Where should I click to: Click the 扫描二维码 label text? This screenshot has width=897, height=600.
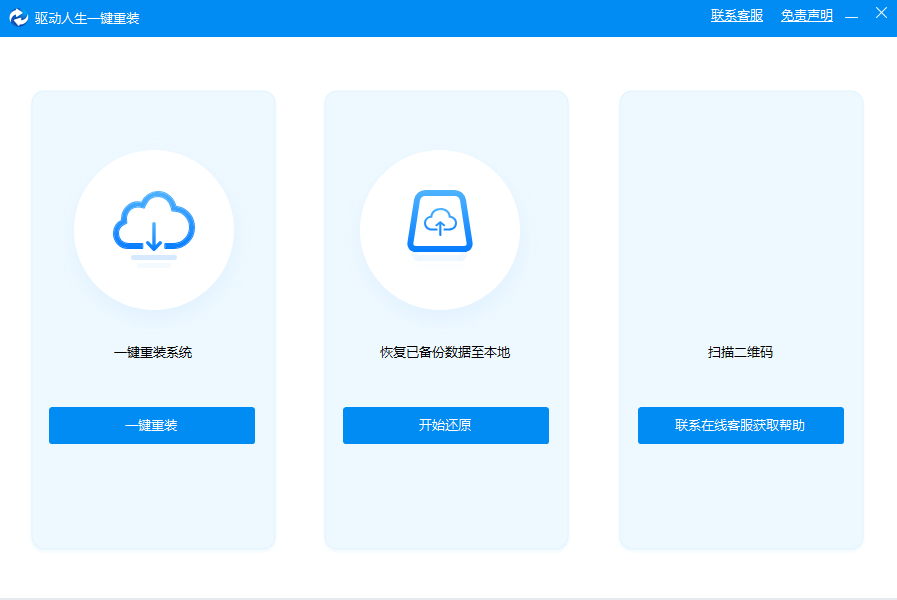tap(740, 352)
